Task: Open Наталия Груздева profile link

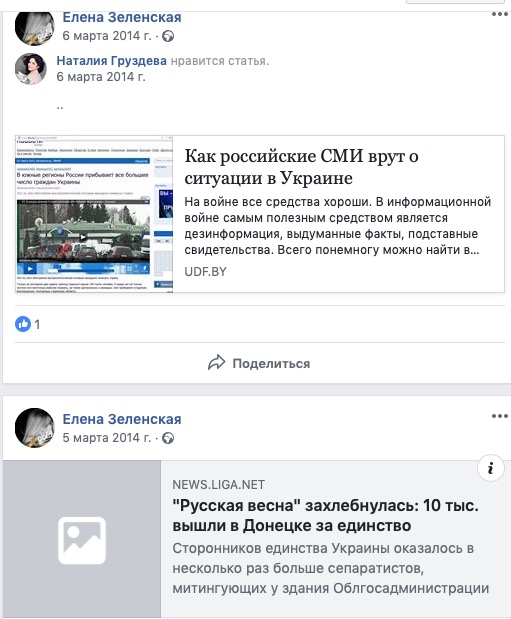Action: [x=111, y=61]
